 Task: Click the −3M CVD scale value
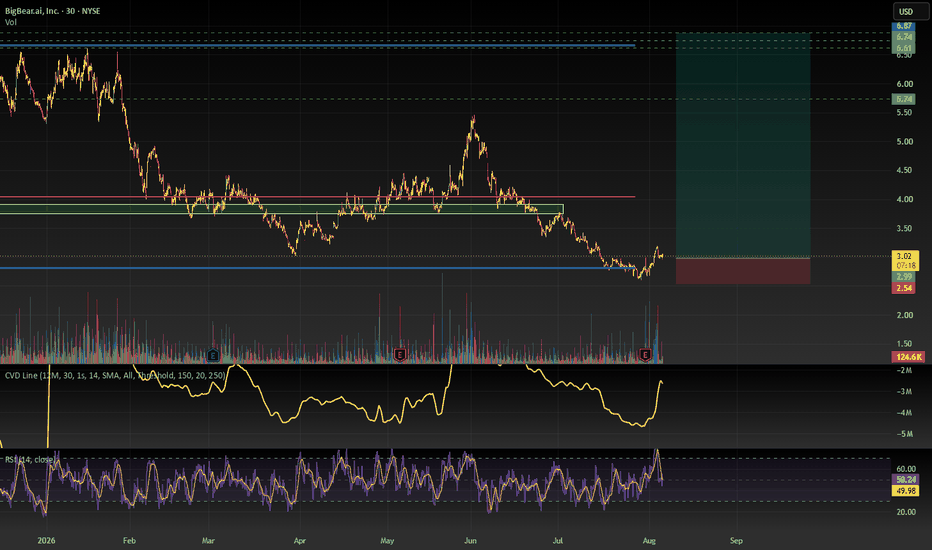904,391
